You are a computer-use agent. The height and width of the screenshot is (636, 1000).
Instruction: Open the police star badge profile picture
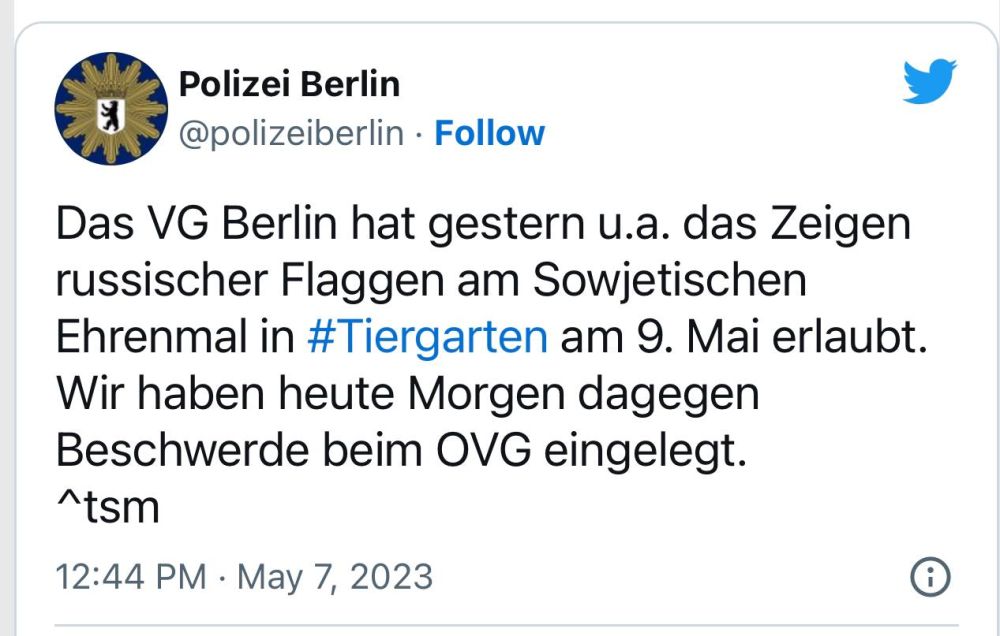click(108, 106)
